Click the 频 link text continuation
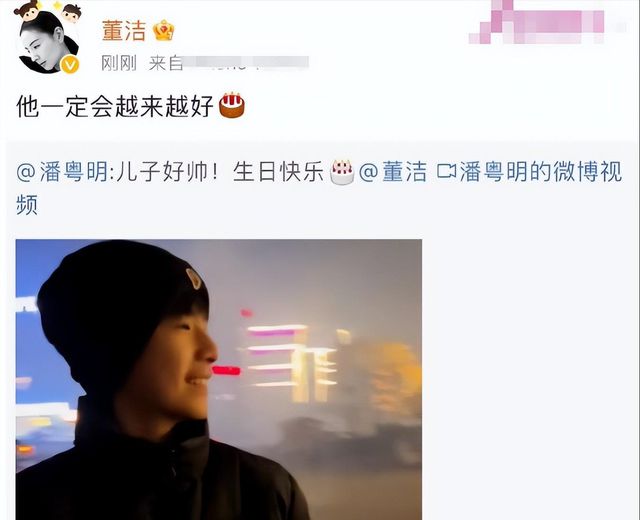Viewport: 640px width, 520px height. click(x=27, y=205)
